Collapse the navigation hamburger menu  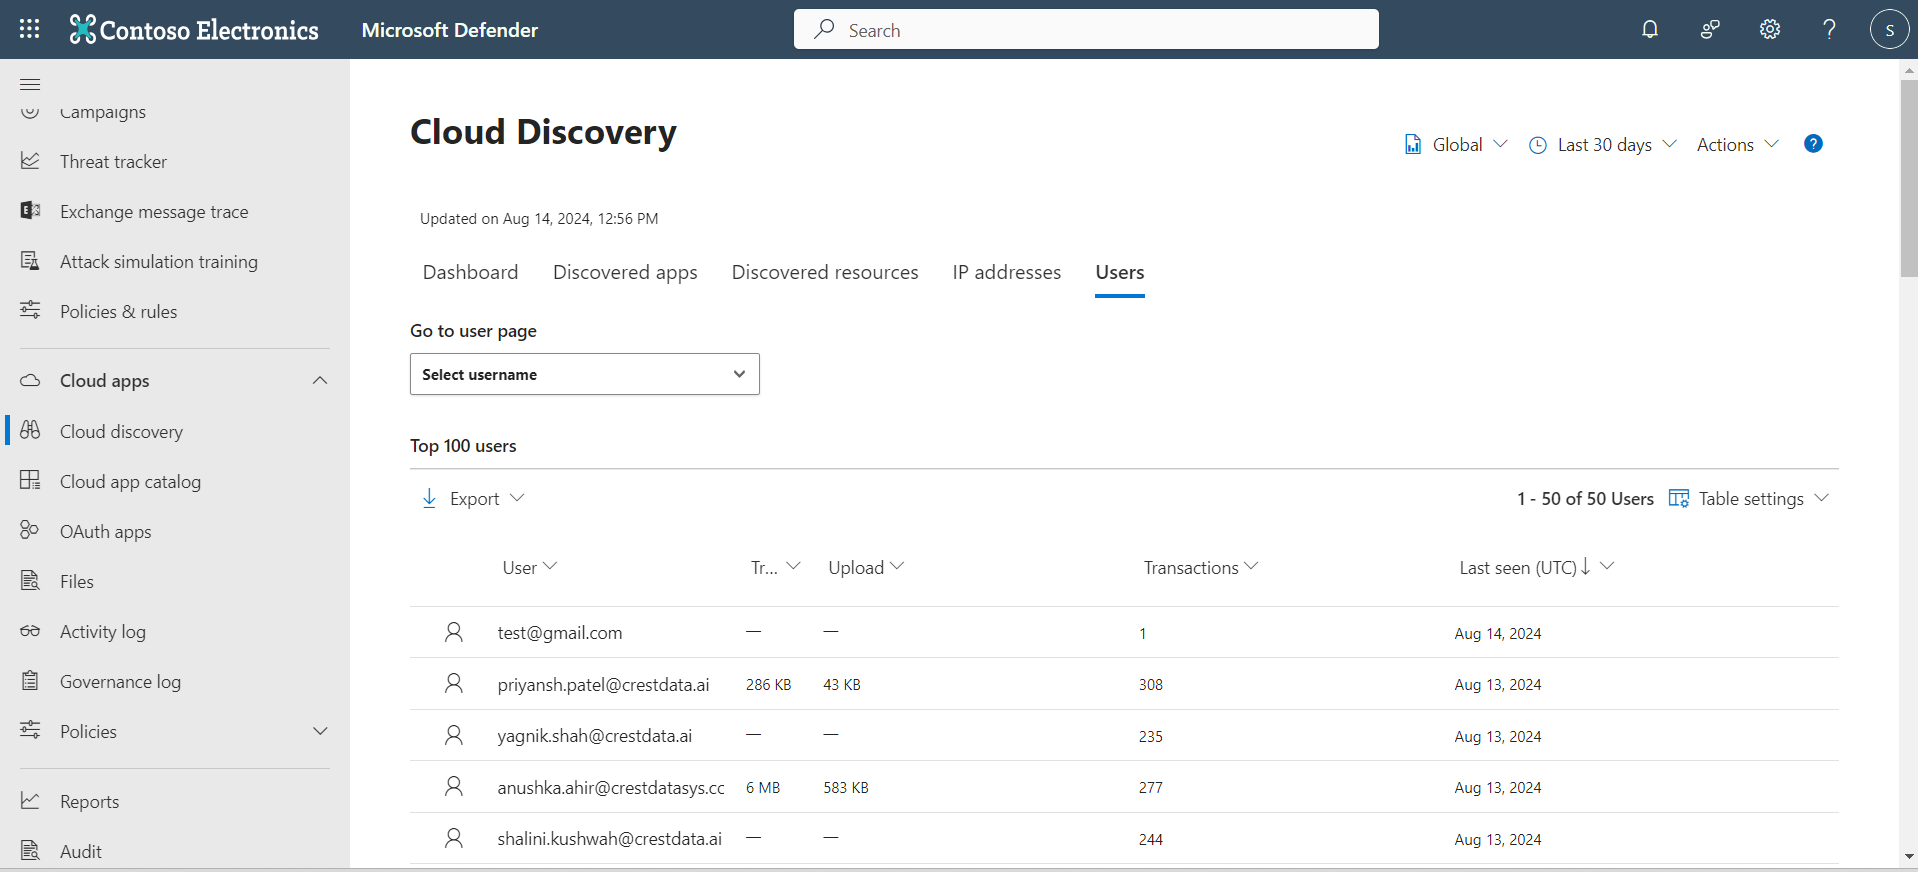pyautogui.click(x=30, y=84)
